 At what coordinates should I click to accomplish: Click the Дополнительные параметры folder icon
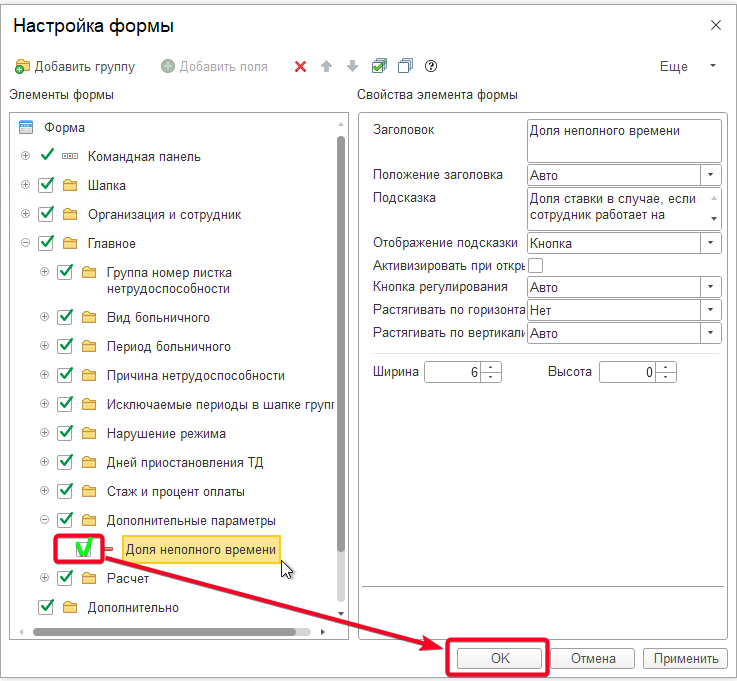(89, 520)
